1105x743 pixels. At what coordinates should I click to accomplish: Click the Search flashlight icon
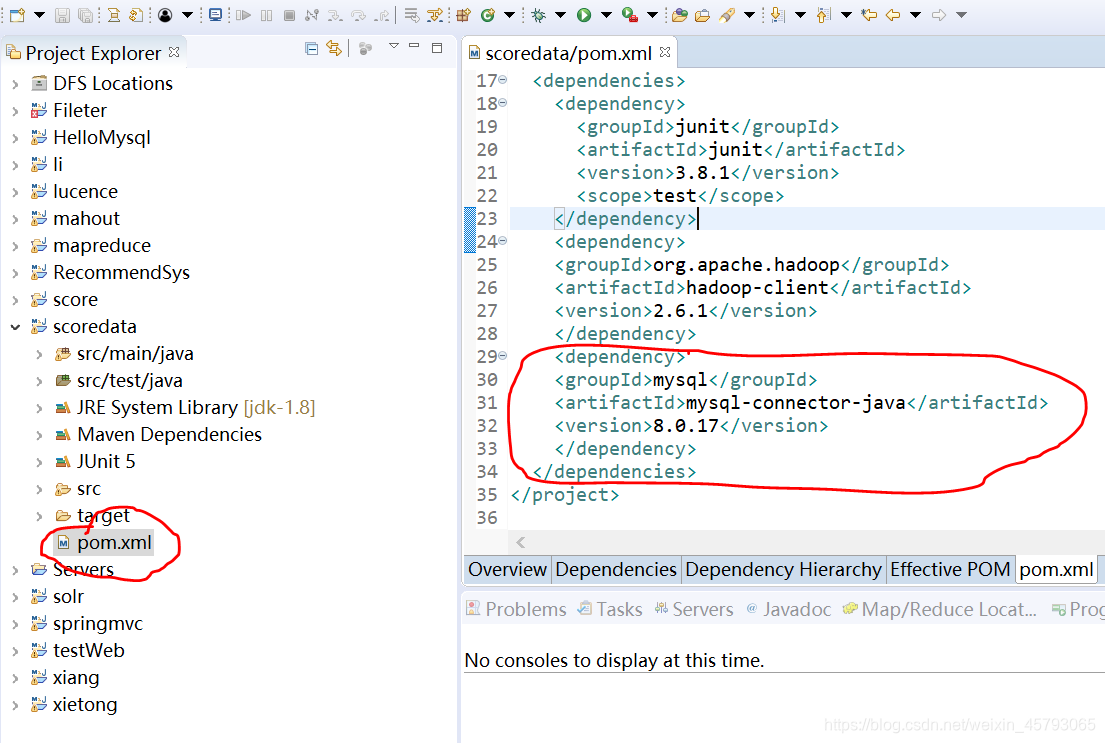pyautogui.click(x=727, y=15)
